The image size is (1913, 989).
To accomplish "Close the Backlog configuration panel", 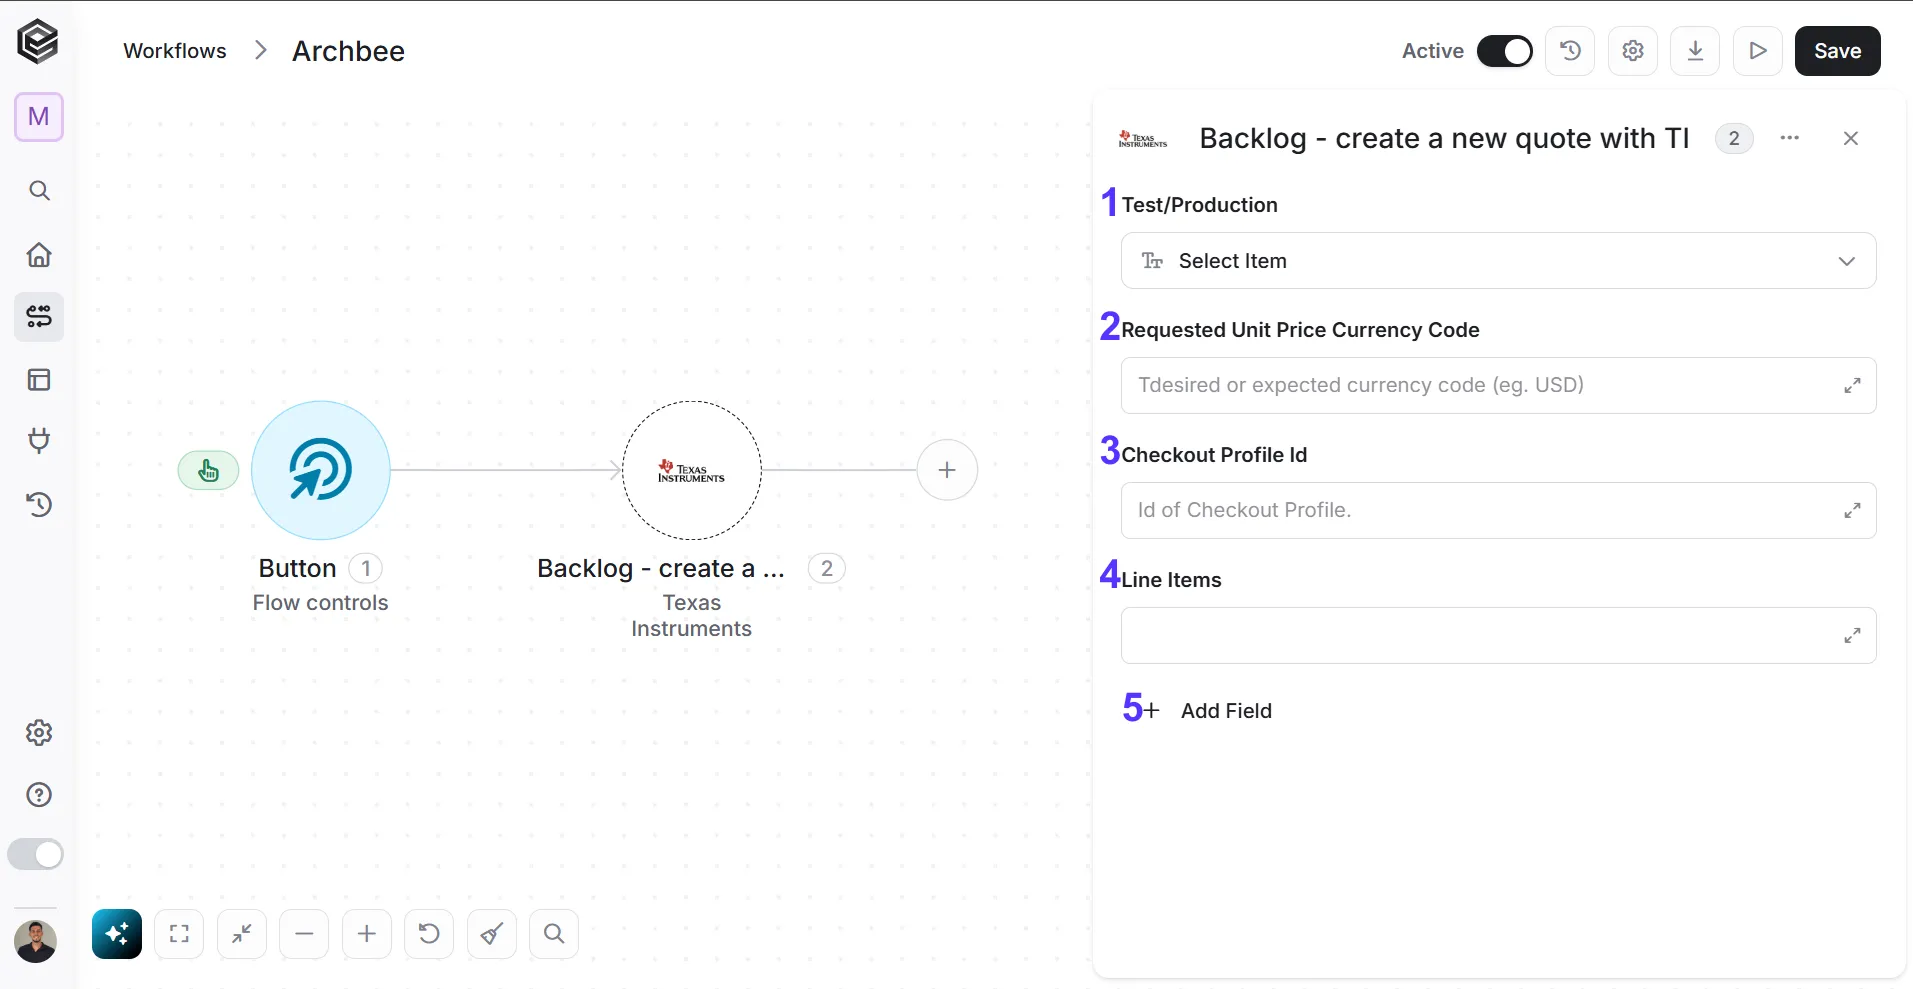I will coord(1851,138).
